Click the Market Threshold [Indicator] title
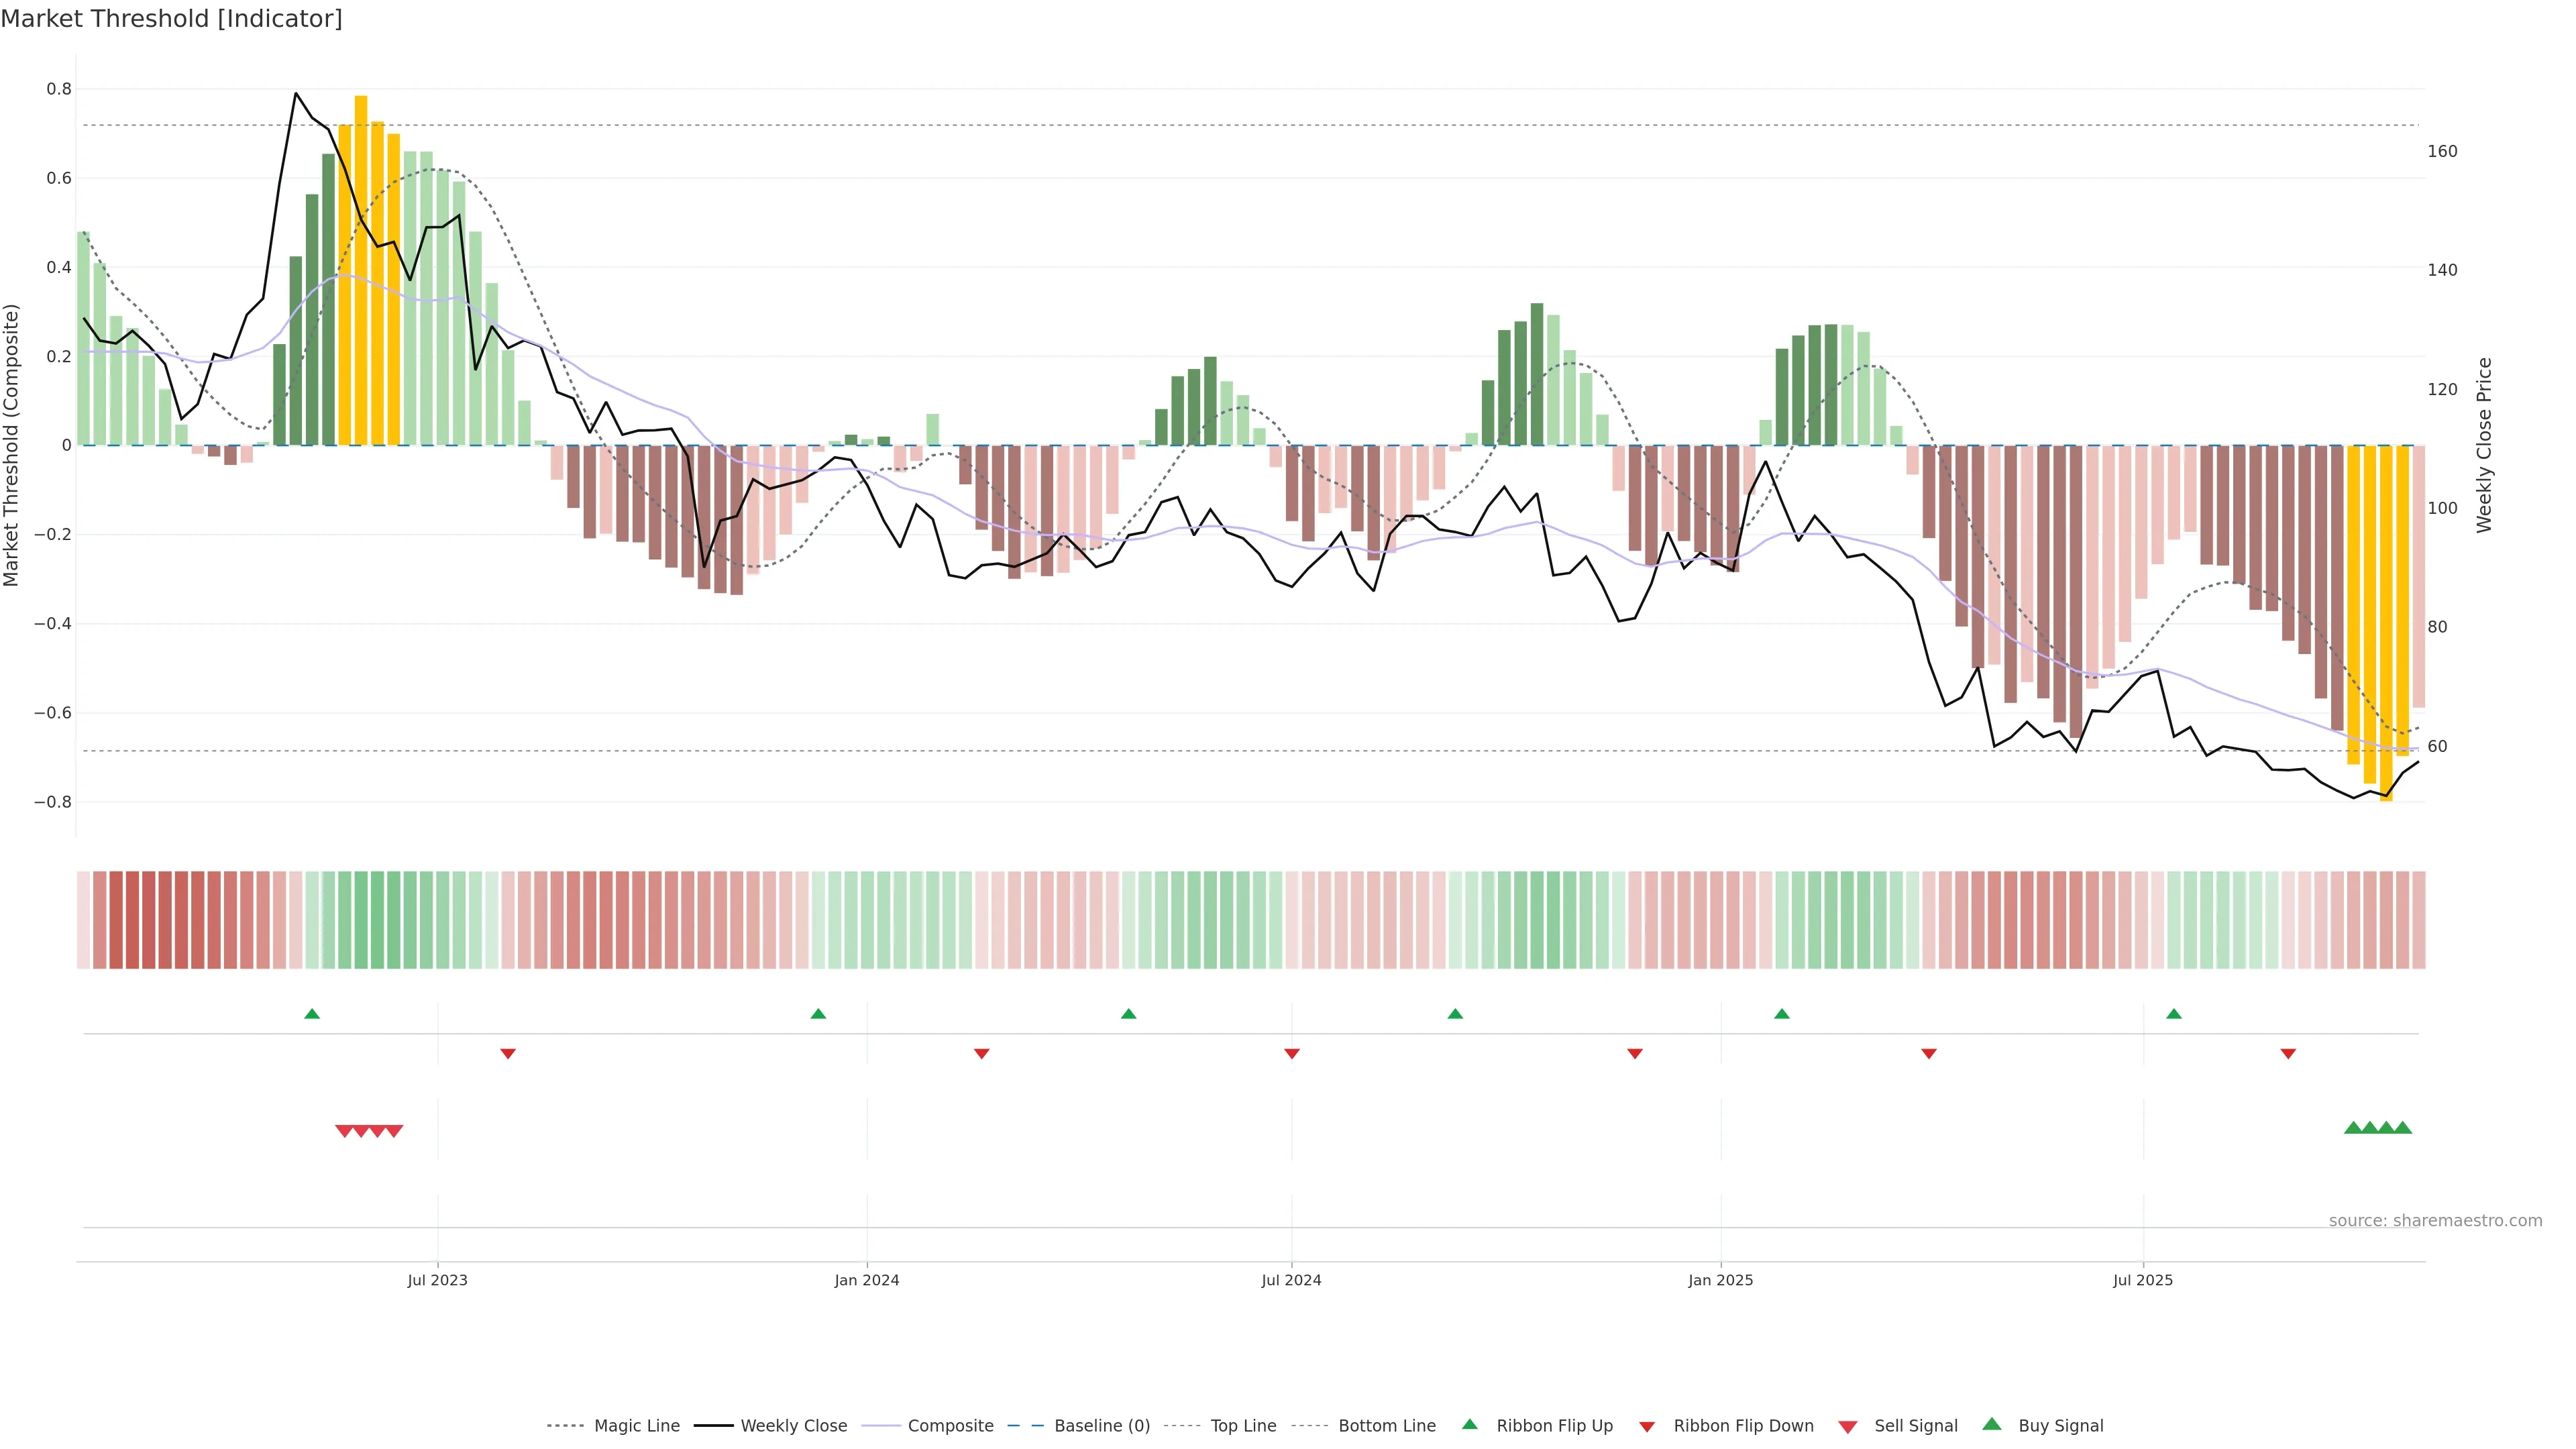This screenshot has width=2576, height=1449. pos(171,19)
